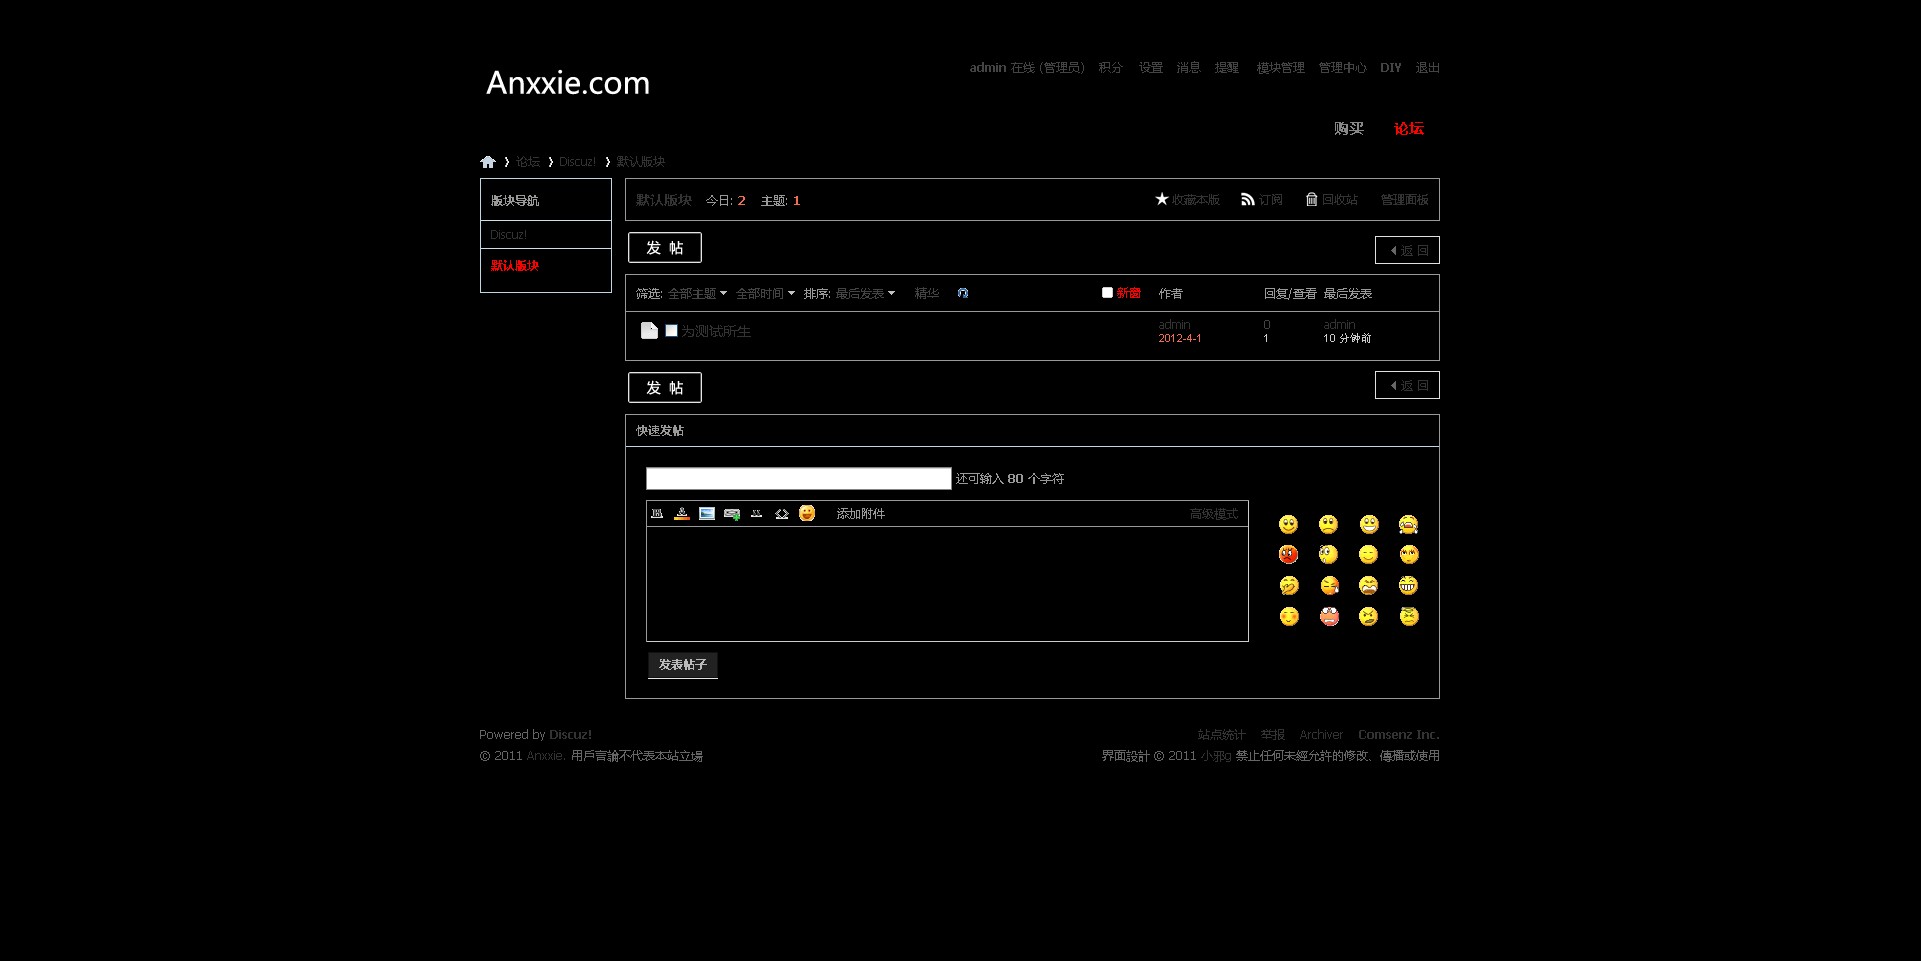The width and height of the screenshot is (1921, 961).
Task: Insert the pink-faced emoticon with glasses
Action: (1329, 616)
